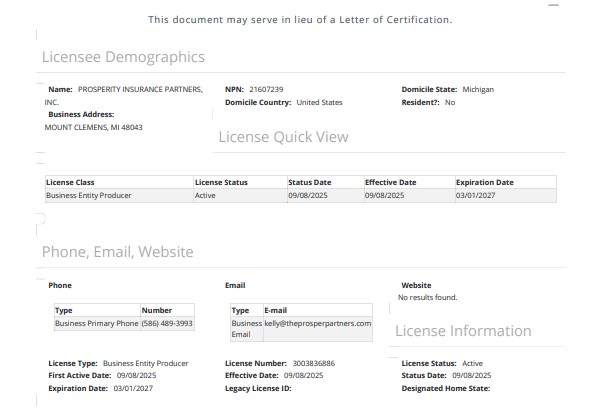Click the Phone, Email, Website heading
Viewport: 597px width, 409px height.
(x=118, y=252)
